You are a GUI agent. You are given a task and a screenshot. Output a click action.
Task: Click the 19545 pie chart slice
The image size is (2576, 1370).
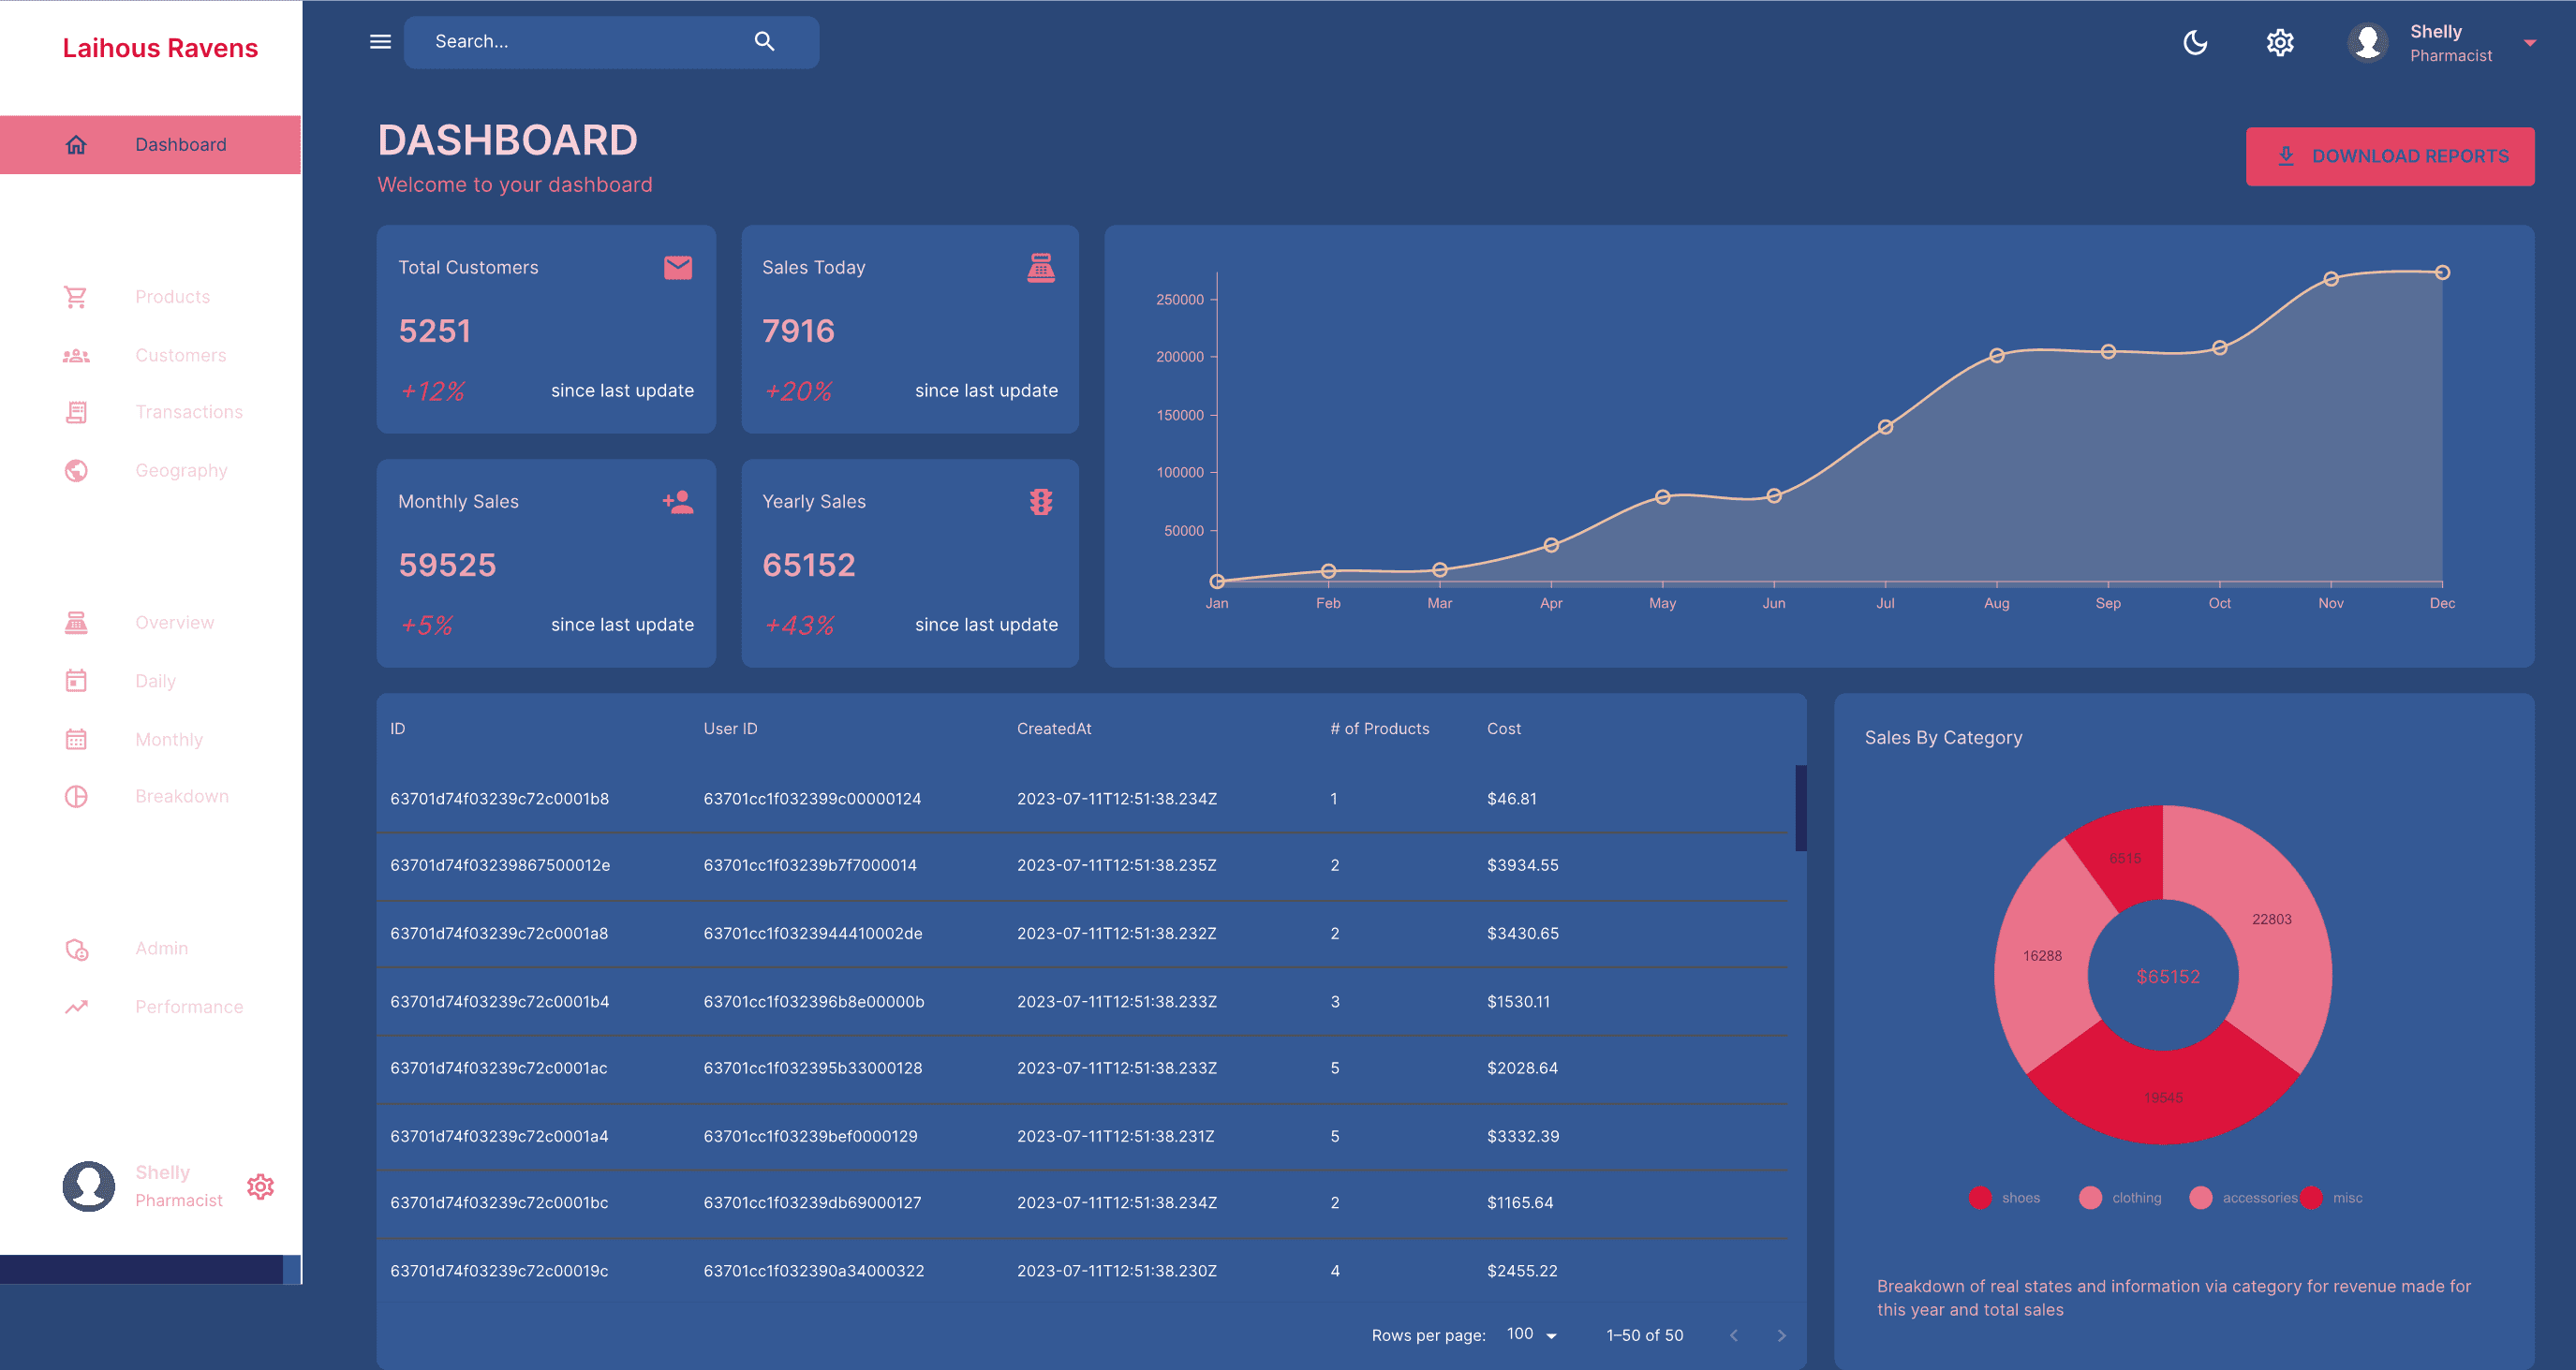pos(2163,1098)
